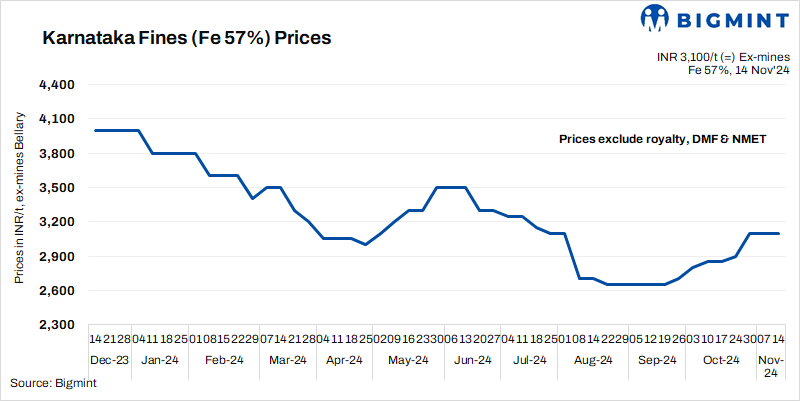Click the Oct-24 month label
This screenshot has height=401, width=800.
click(720, 360)
